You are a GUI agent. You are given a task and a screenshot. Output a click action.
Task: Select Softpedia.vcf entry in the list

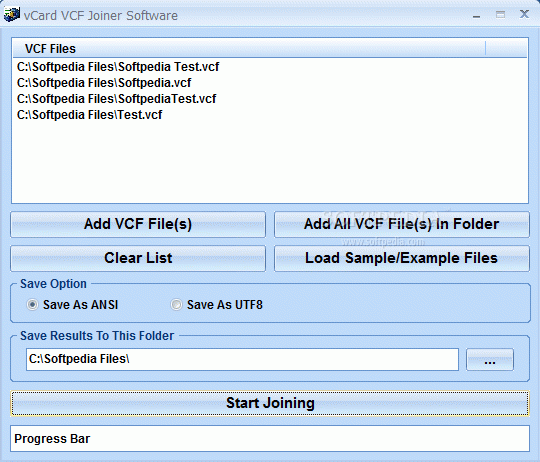point(104,83)
